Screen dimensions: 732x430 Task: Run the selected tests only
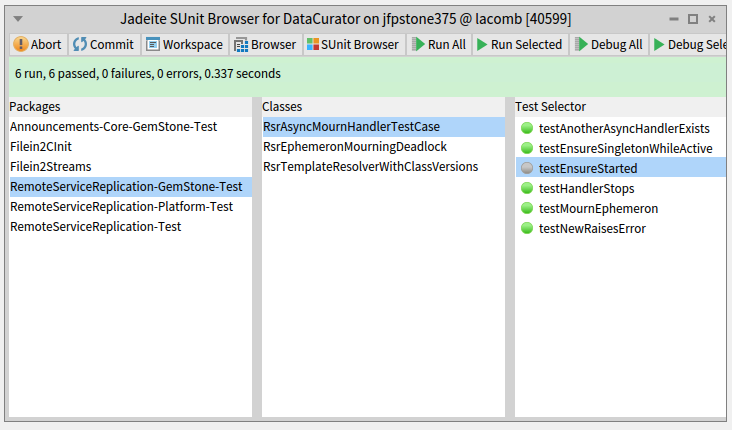tap(519, 44)
